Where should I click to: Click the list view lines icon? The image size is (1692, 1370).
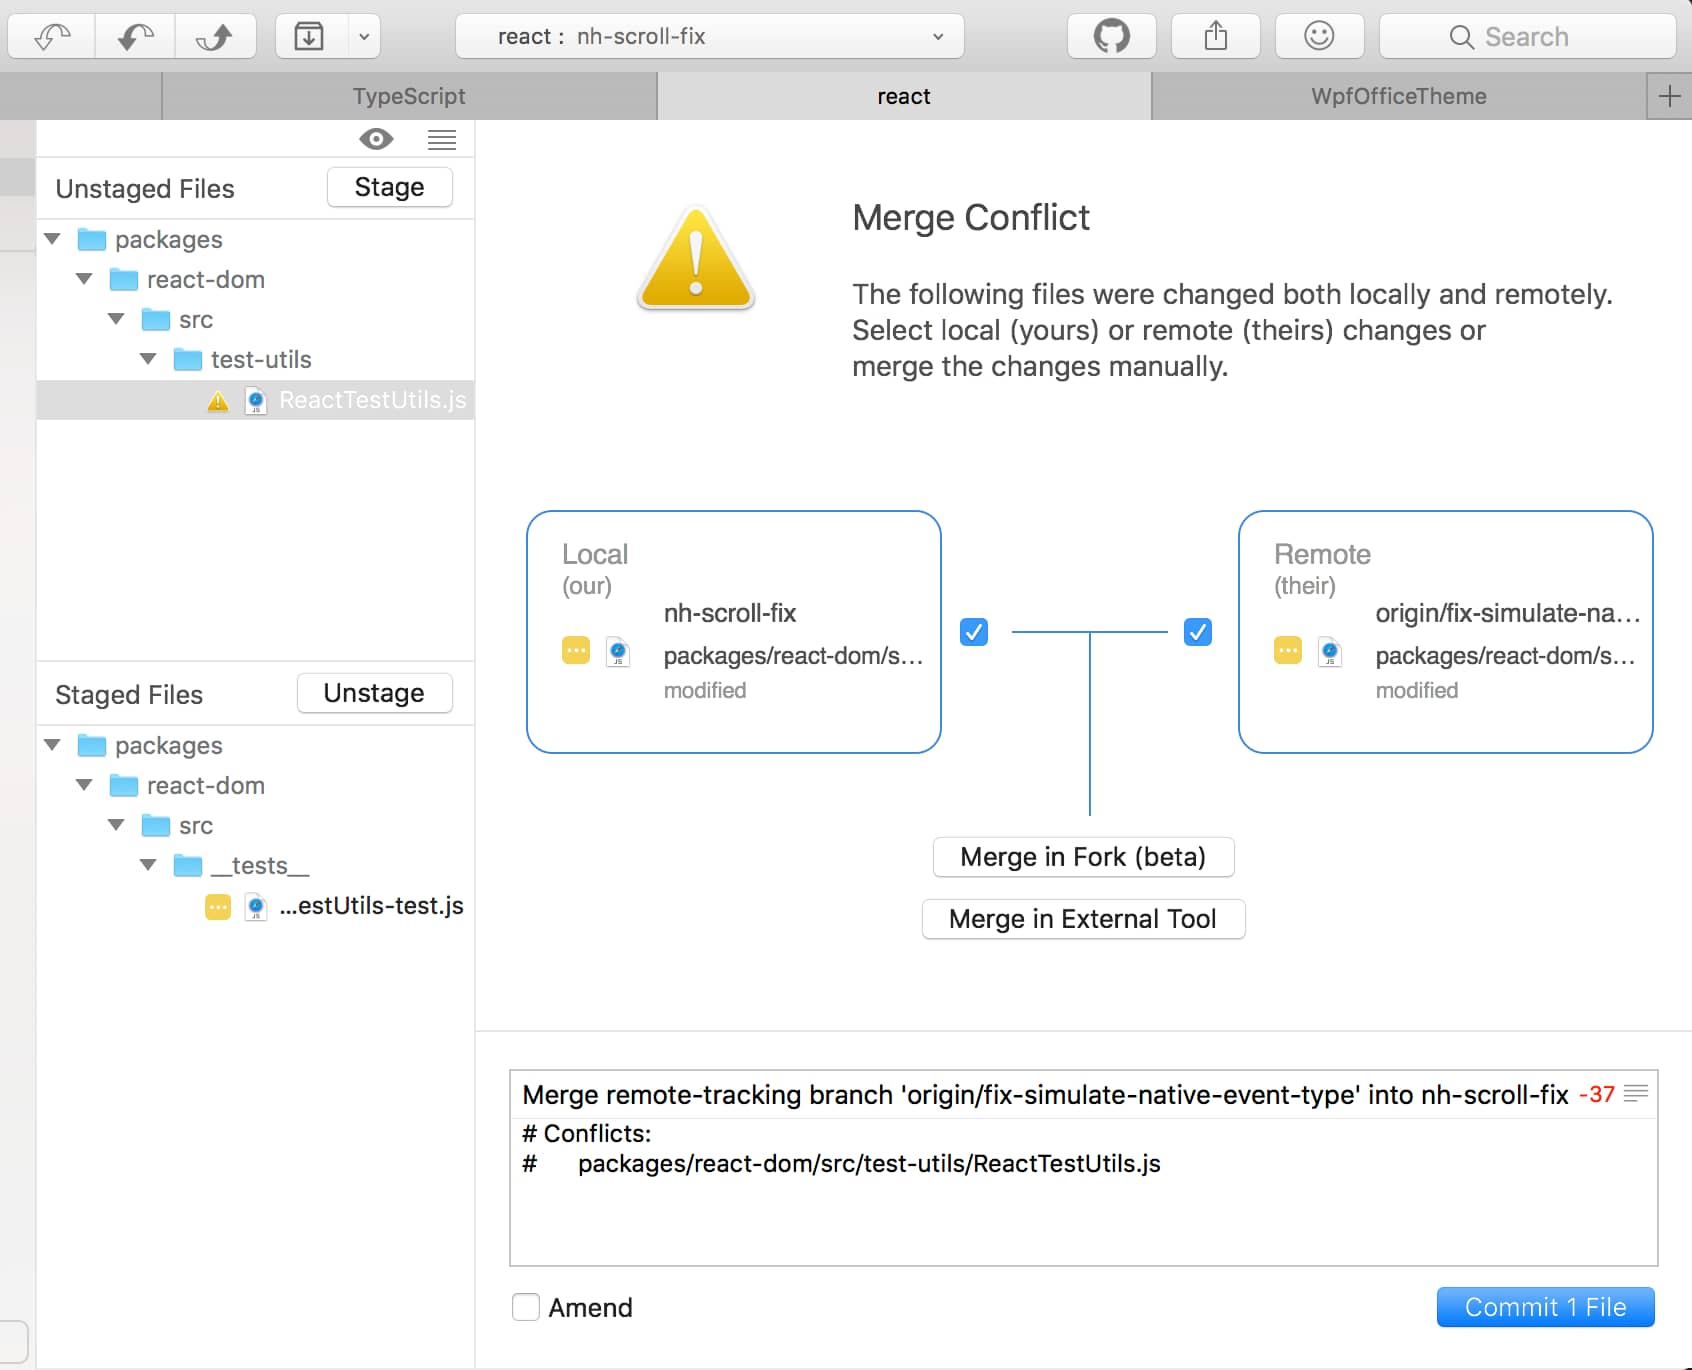(x=442, y=139)
